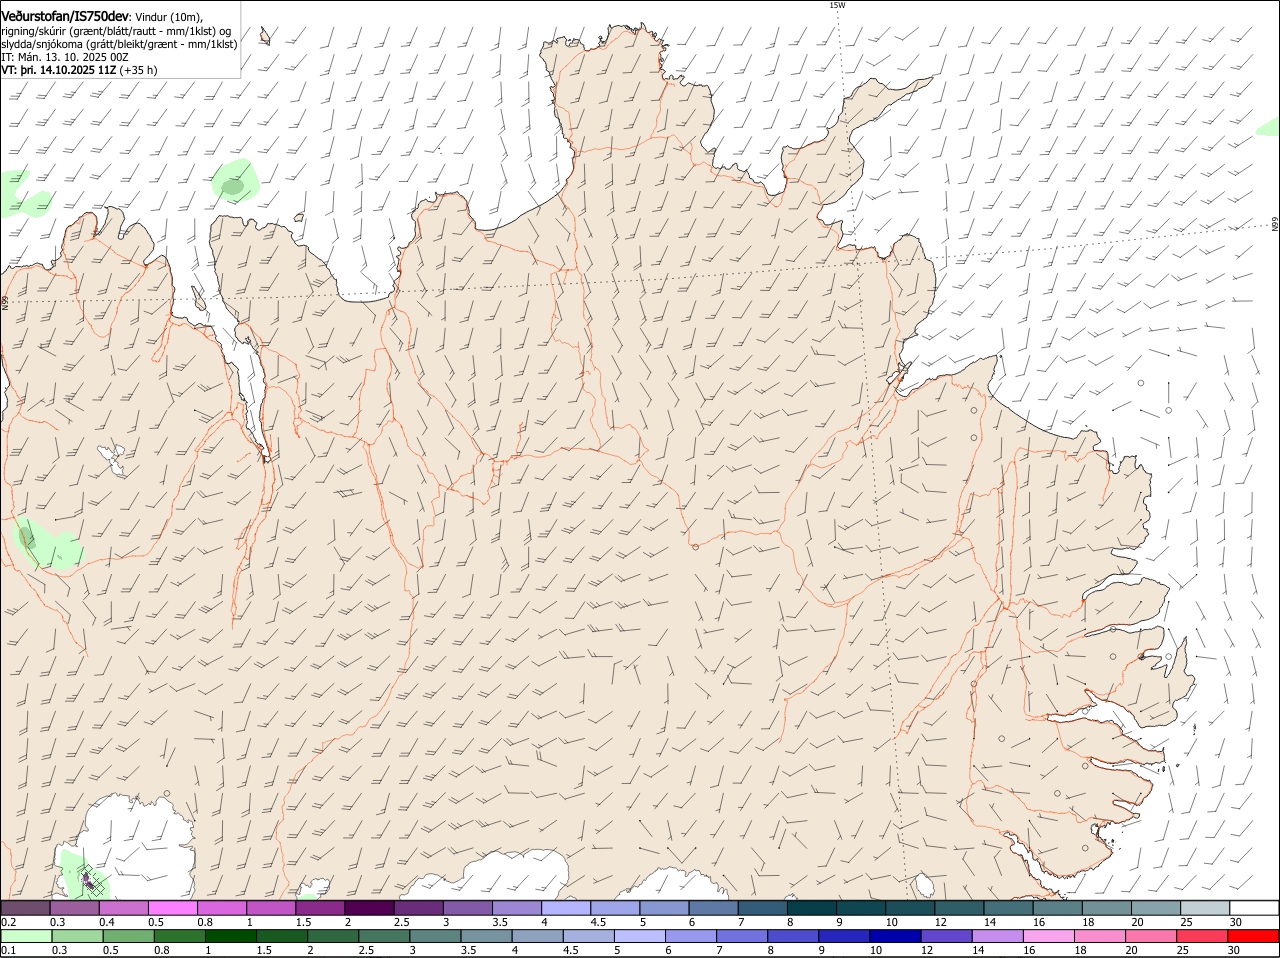Pick the lavender swatch at 4, upper legend
Image resolution: width=1280 pixels, height=958 pixels.
(565, 908)
